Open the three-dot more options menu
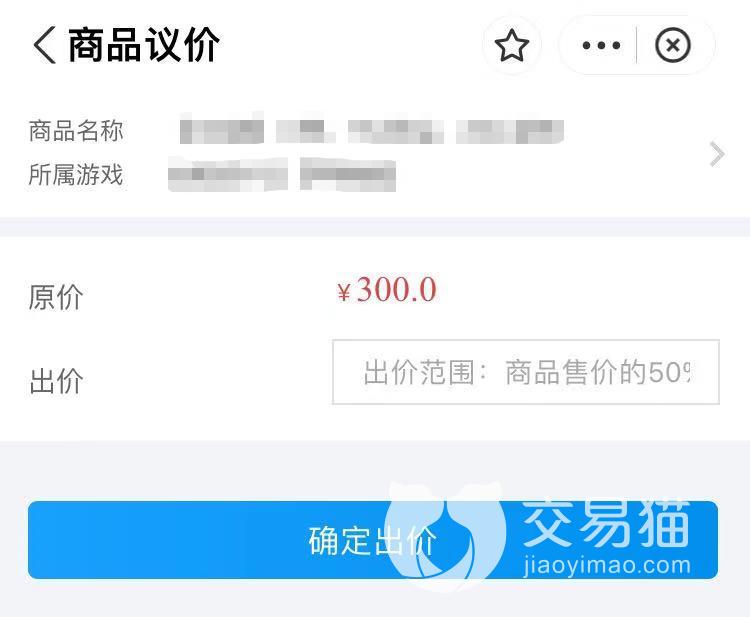 (601, 46)
